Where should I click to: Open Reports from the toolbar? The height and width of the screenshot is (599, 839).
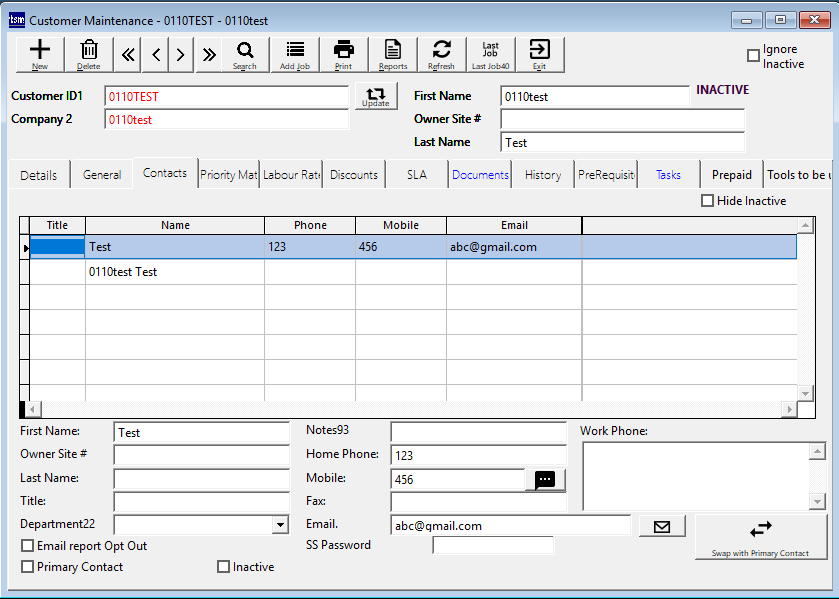pos(393,54)
